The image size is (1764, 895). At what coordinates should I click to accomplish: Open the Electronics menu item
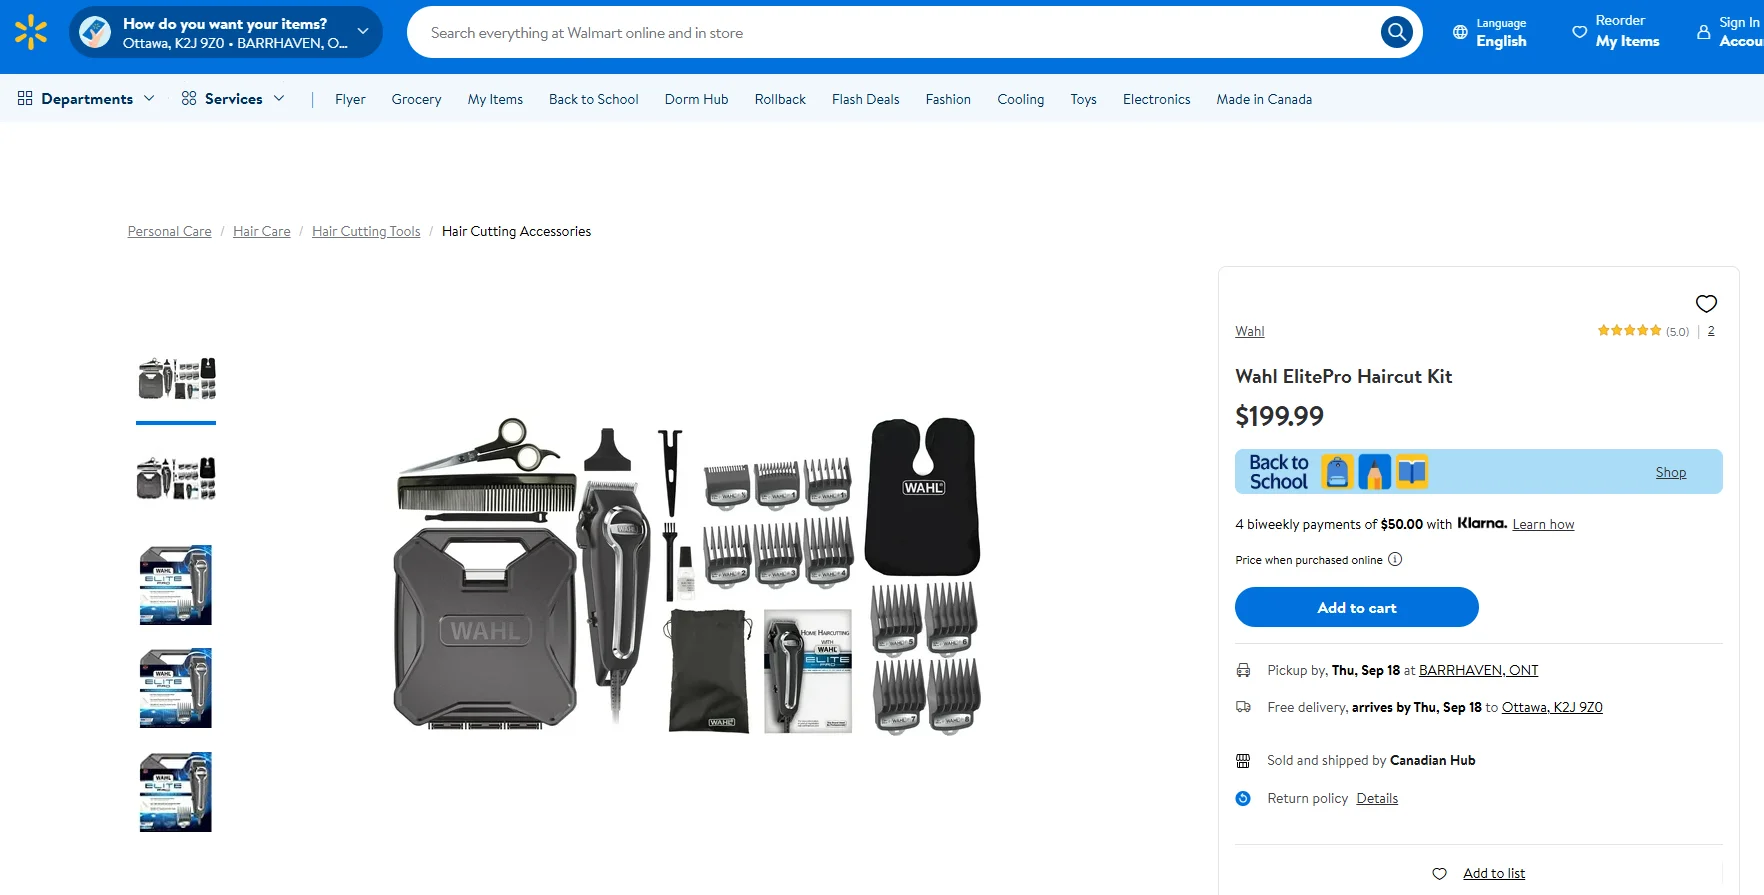(1156, 99)
